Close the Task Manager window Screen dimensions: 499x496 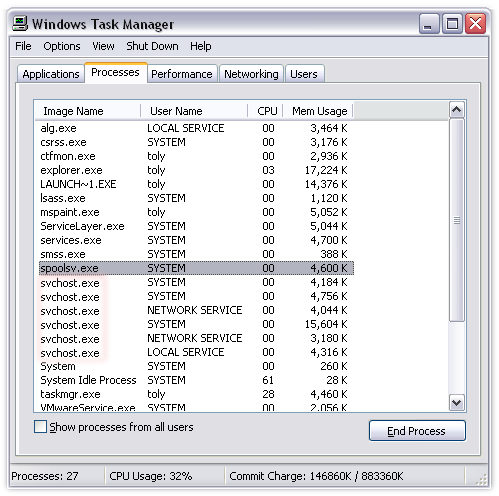475,24
